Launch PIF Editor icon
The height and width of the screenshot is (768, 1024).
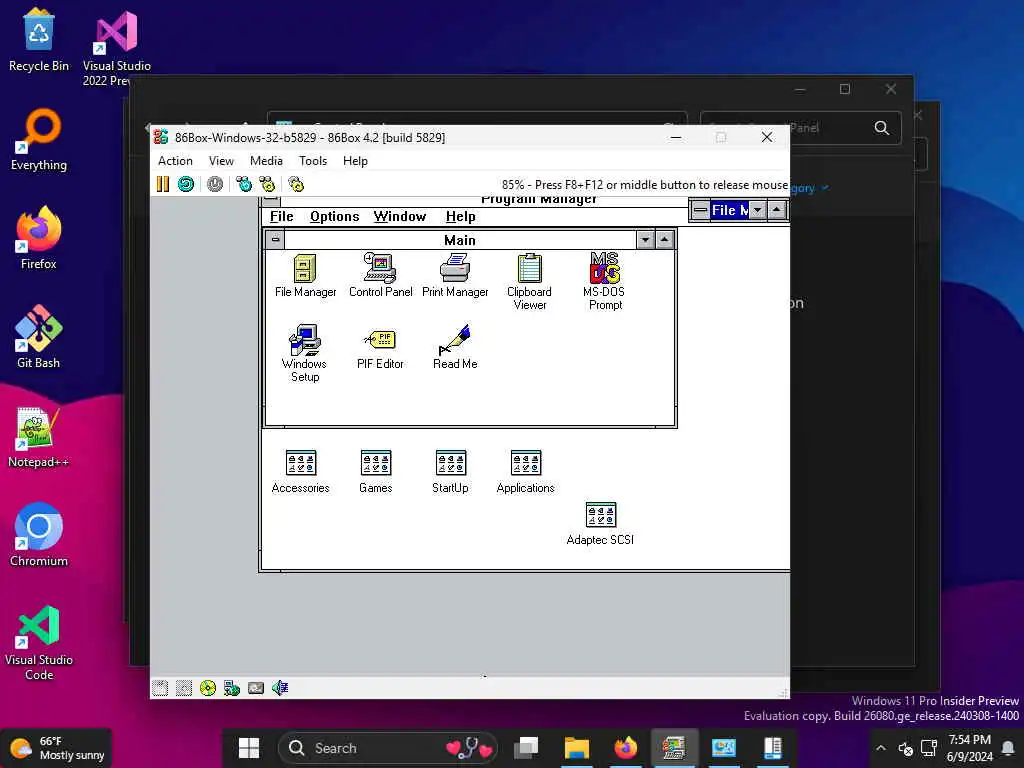point(380,347)
